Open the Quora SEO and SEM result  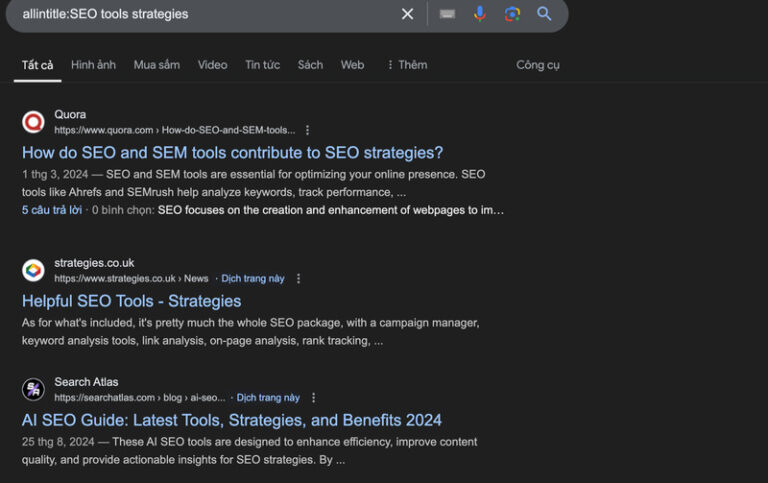coord(232,153)
